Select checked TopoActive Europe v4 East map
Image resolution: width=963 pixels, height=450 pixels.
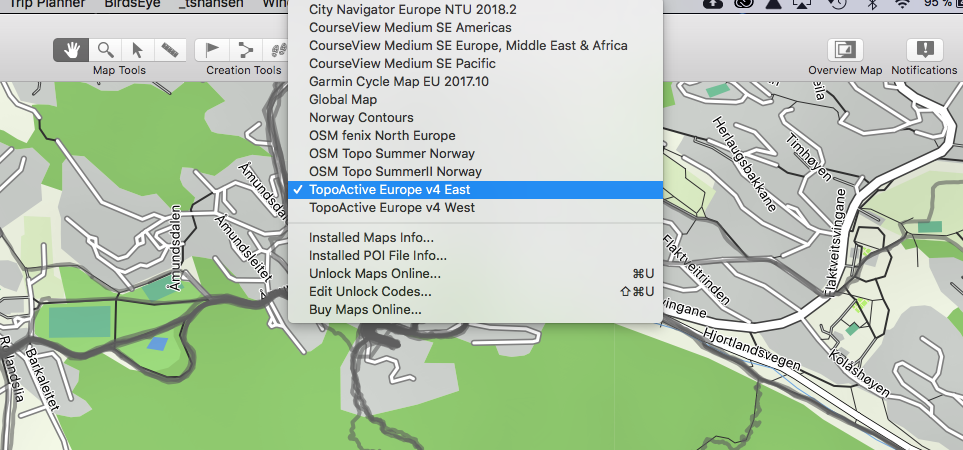(x=390, y=189)
